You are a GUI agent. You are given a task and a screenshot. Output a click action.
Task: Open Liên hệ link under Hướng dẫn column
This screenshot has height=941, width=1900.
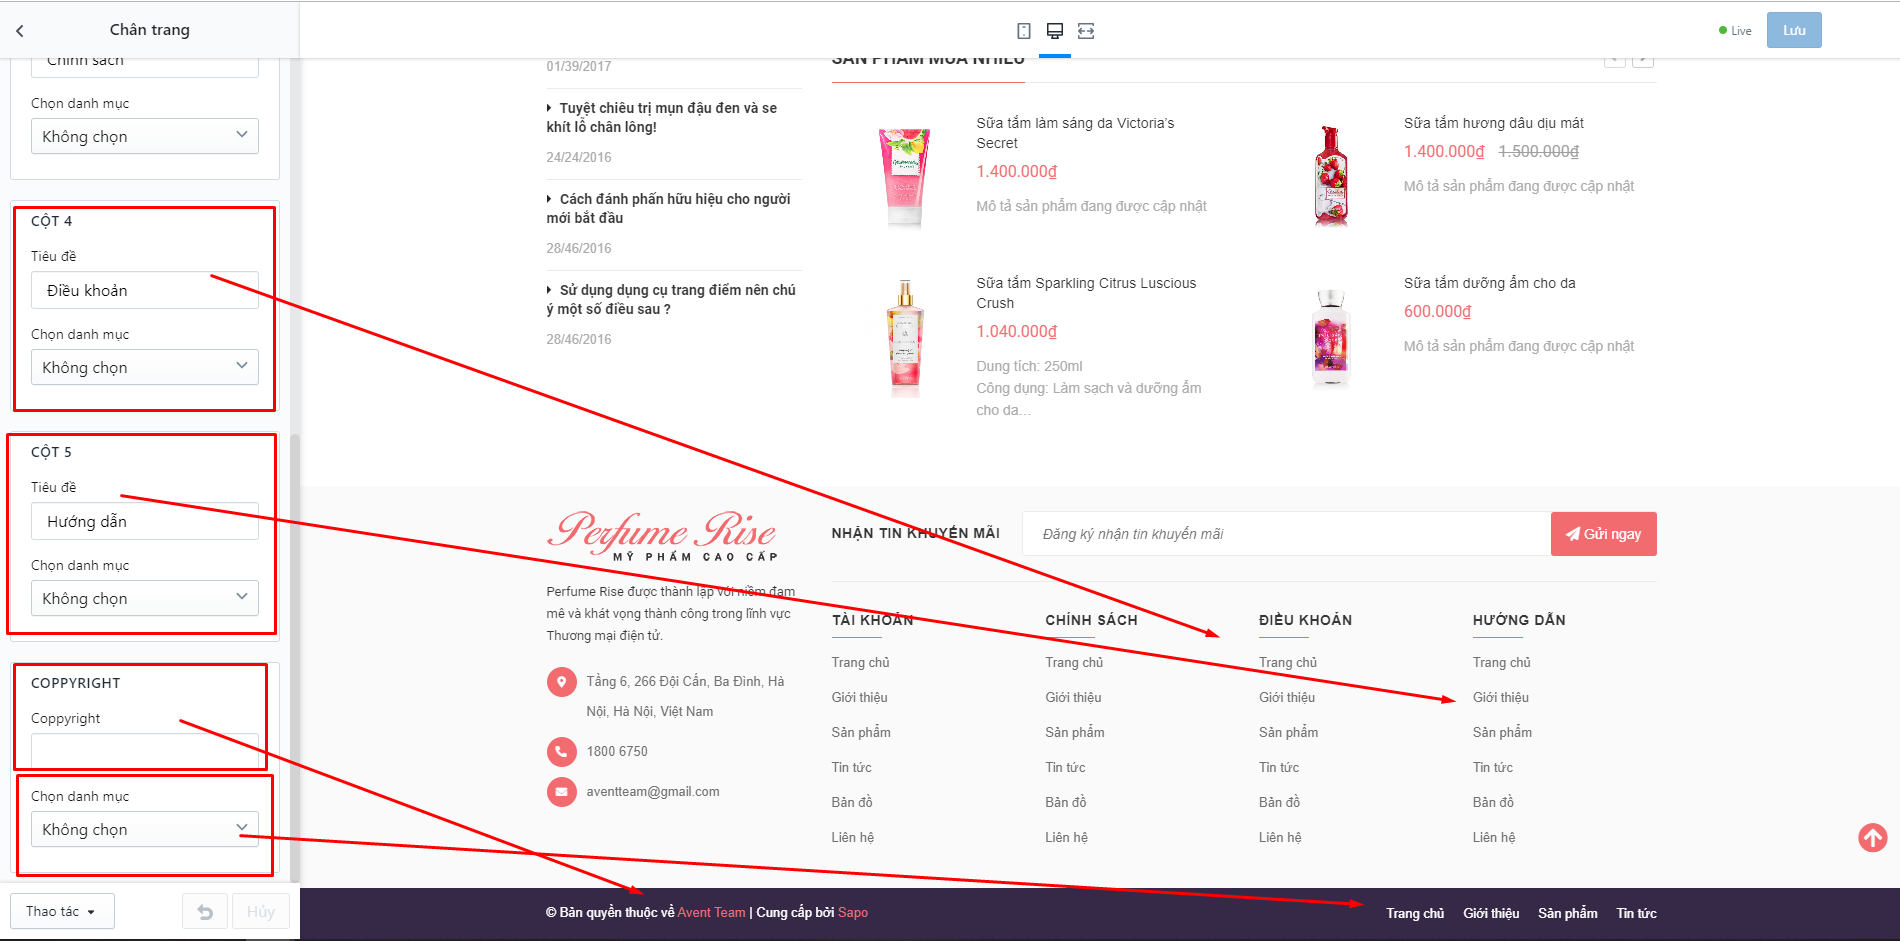pos(1494,838)
